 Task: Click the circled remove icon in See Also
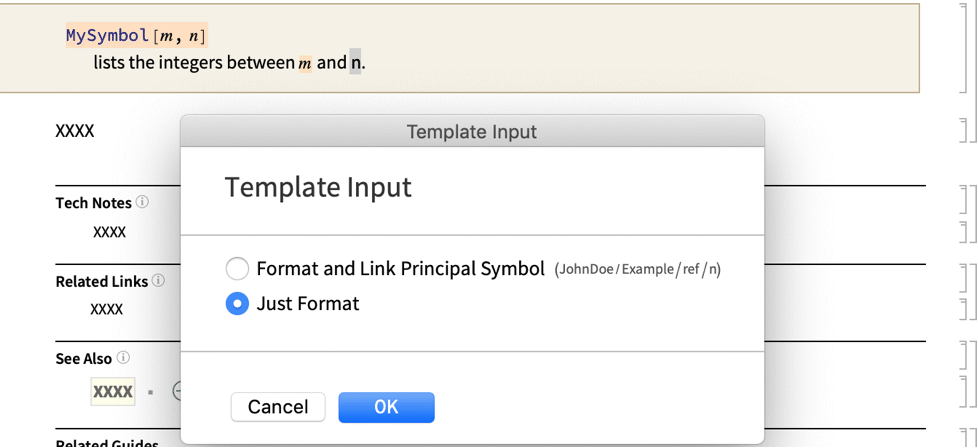tap(176, 392)
